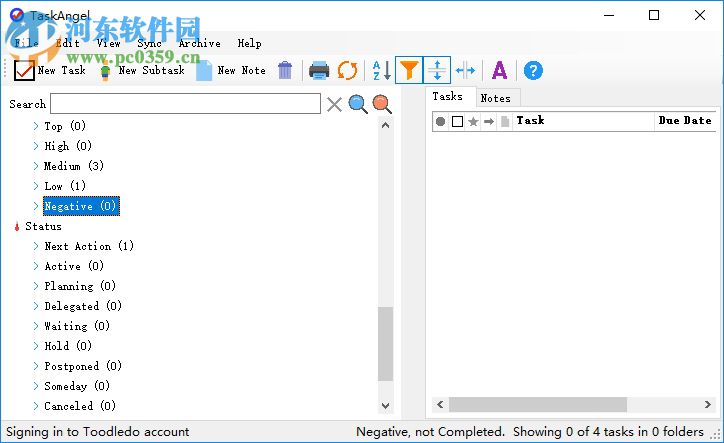Expand the High (0) tree node
The image size is (724, 443).
click(36, 146)
